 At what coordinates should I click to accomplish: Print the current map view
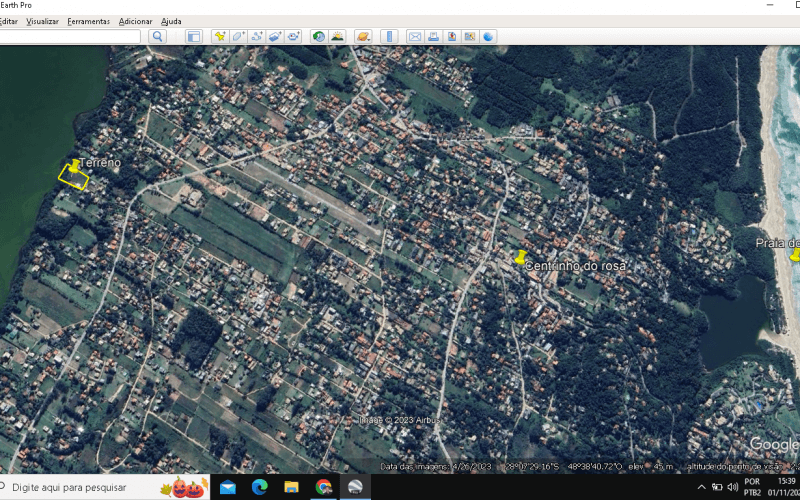[434, 36]
